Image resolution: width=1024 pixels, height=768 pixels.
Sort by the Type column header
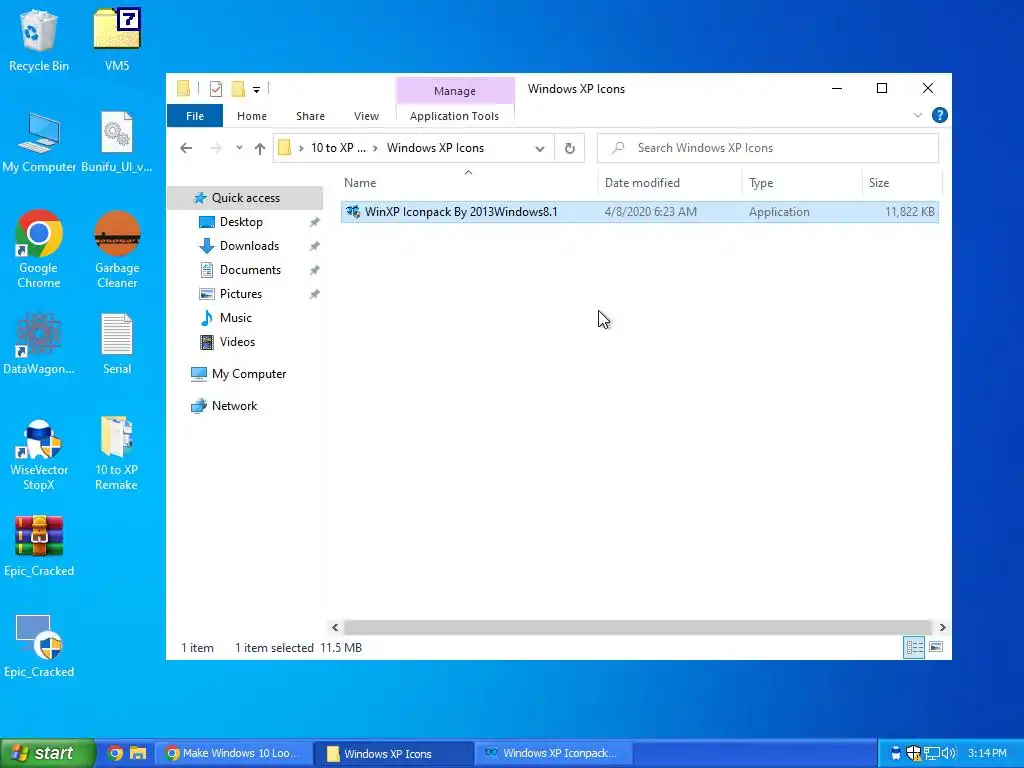[x=802, y=183]
